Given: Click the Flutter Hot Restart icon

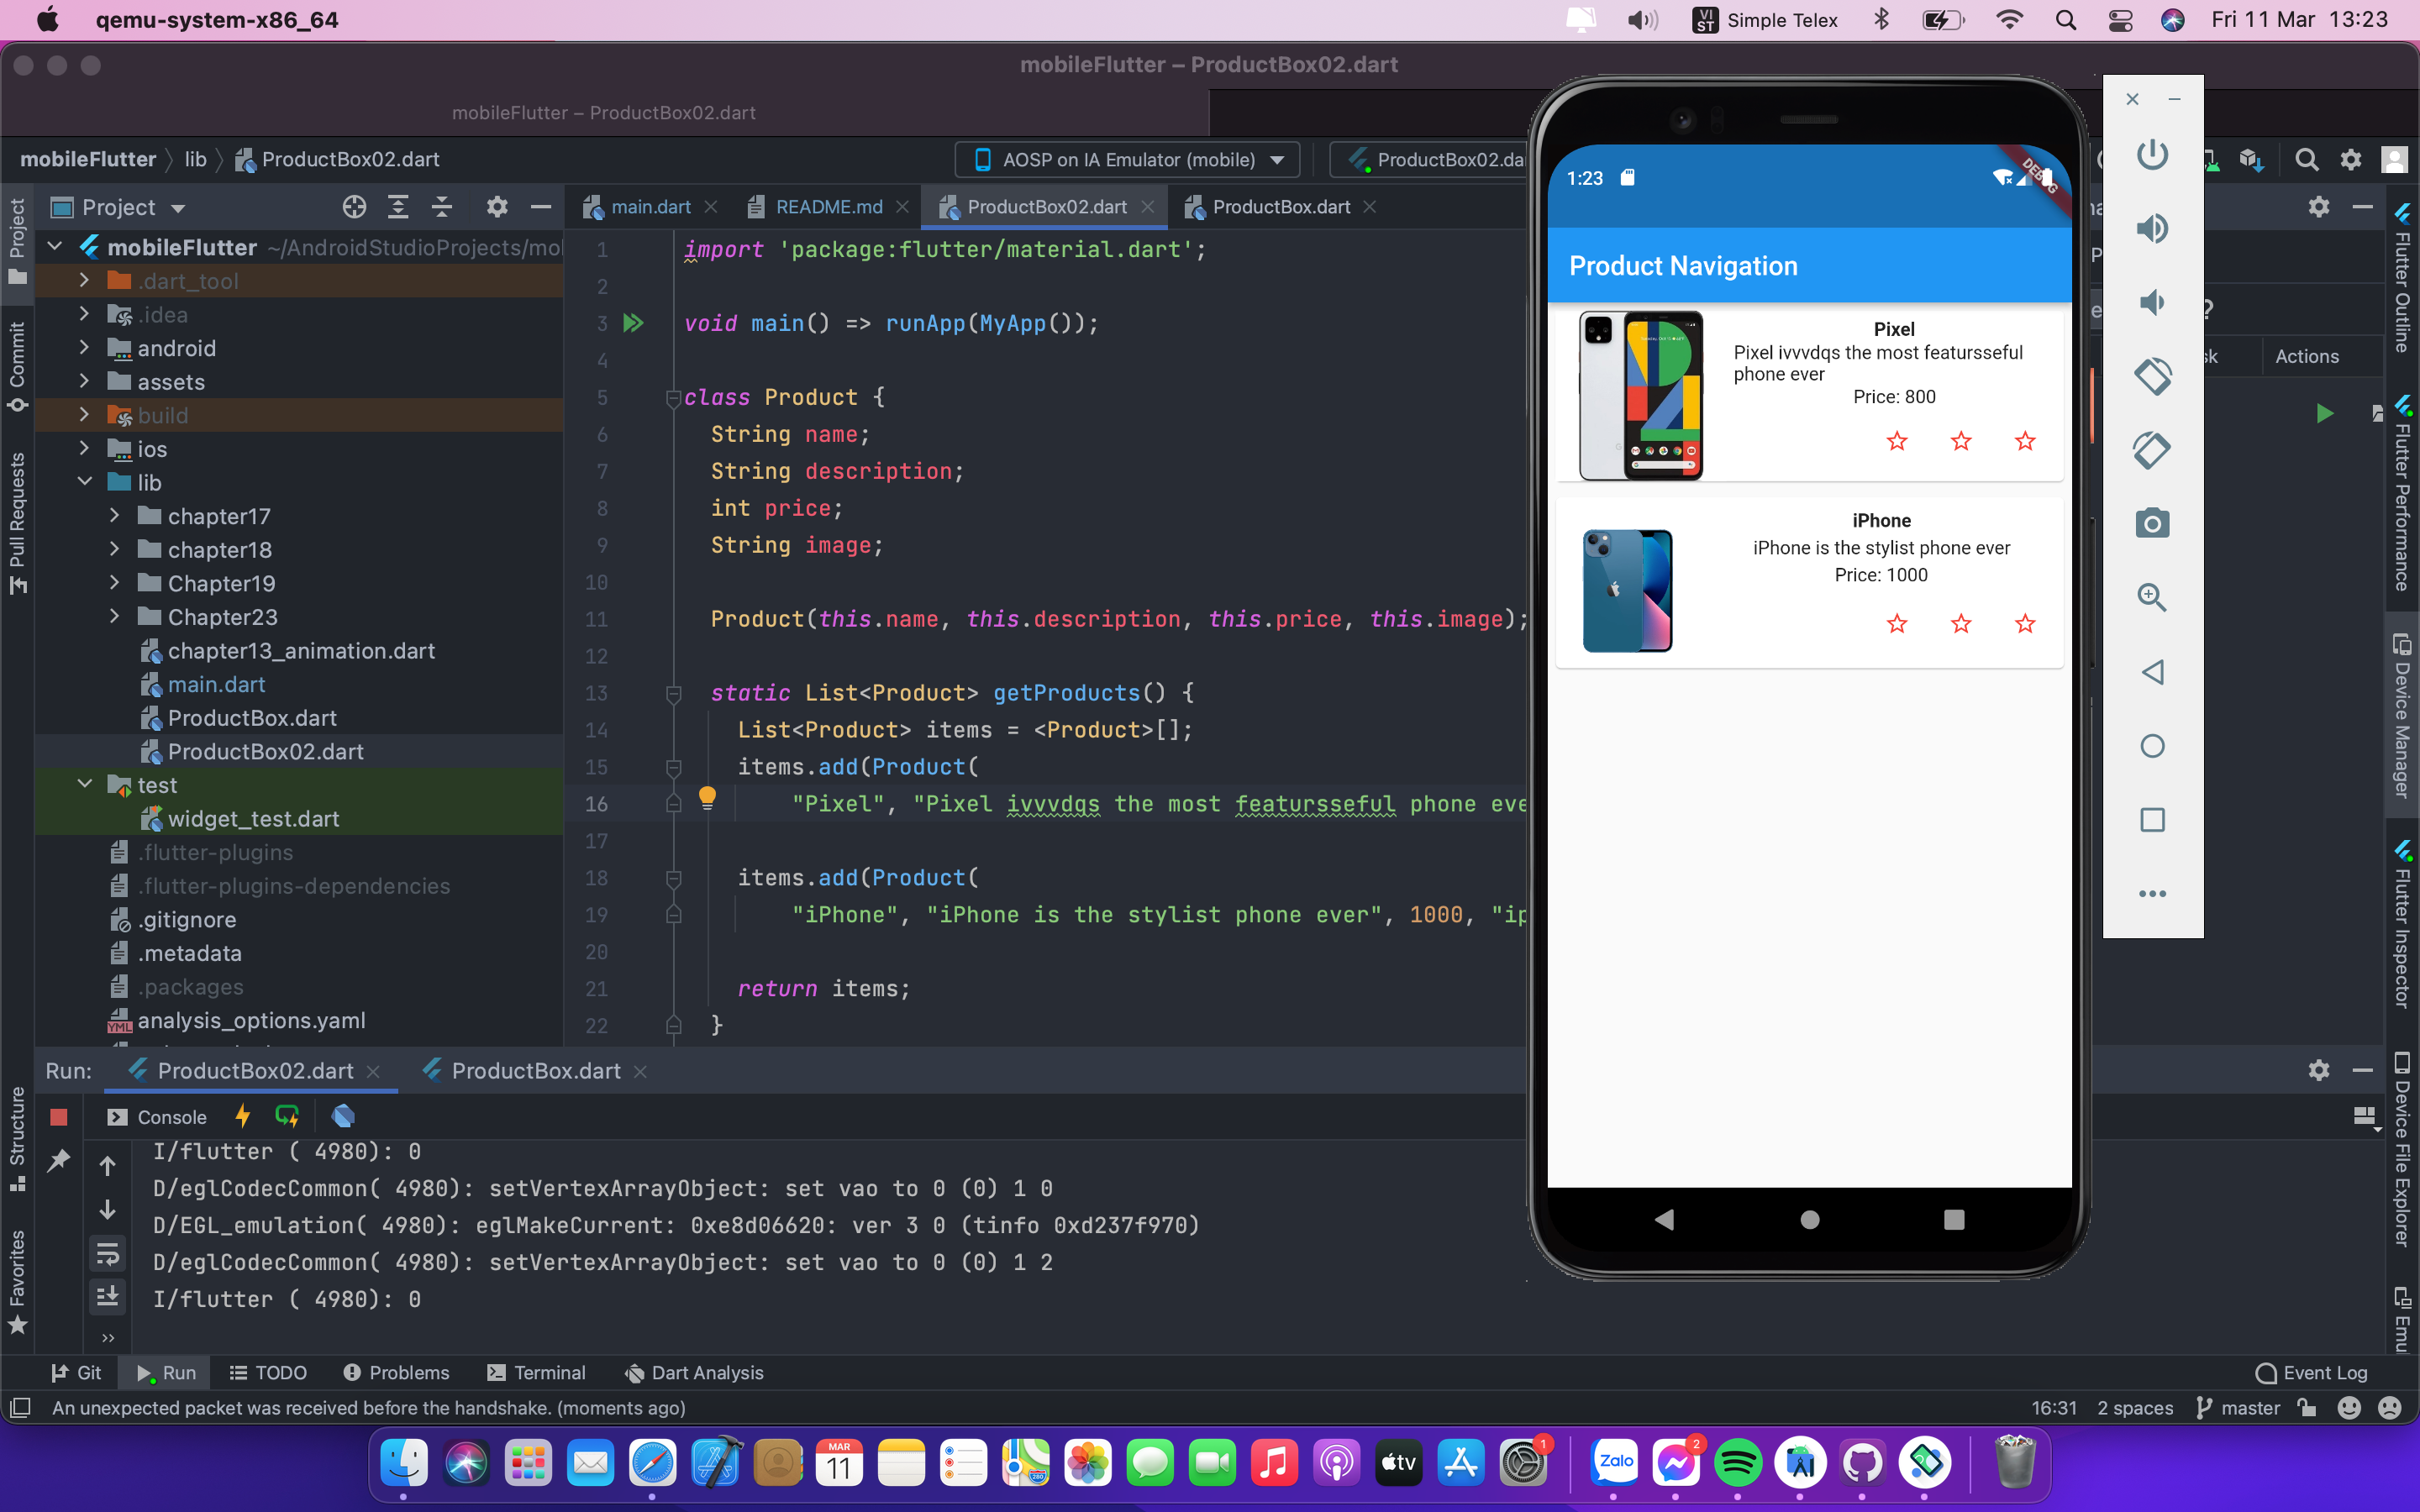Looking at the screenshot, I should point(287,1116).
